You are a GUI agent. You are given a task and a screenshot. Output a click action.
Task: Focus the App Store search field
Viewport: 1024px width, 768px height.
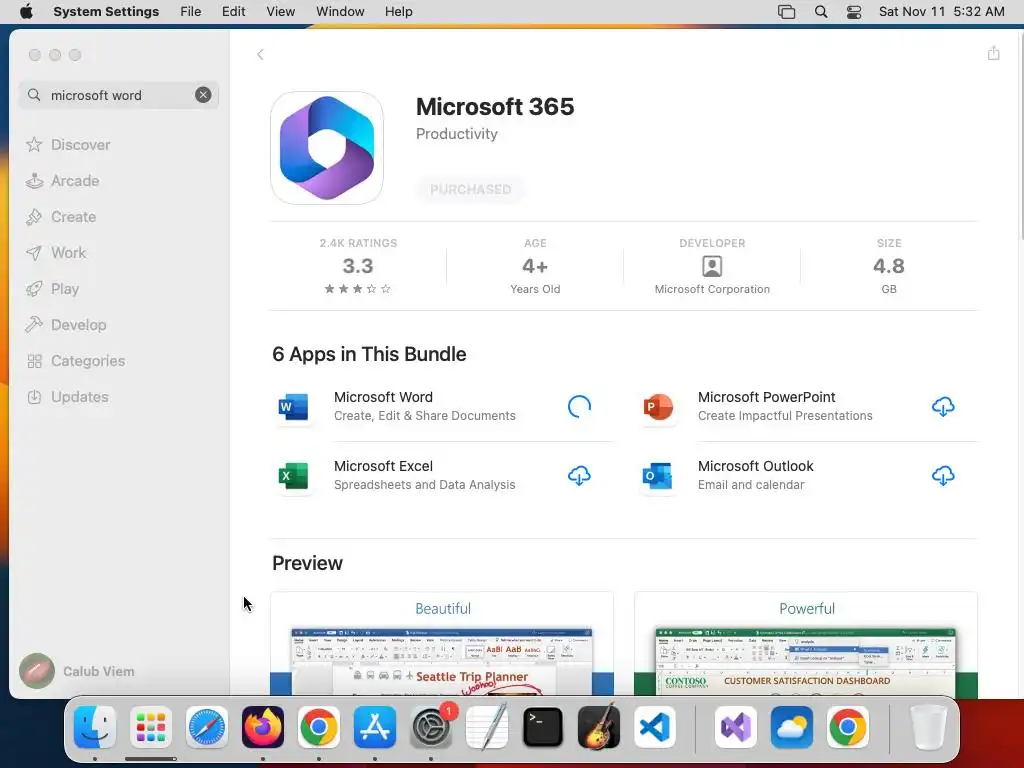pyautogui.click(x=119, y=95)
